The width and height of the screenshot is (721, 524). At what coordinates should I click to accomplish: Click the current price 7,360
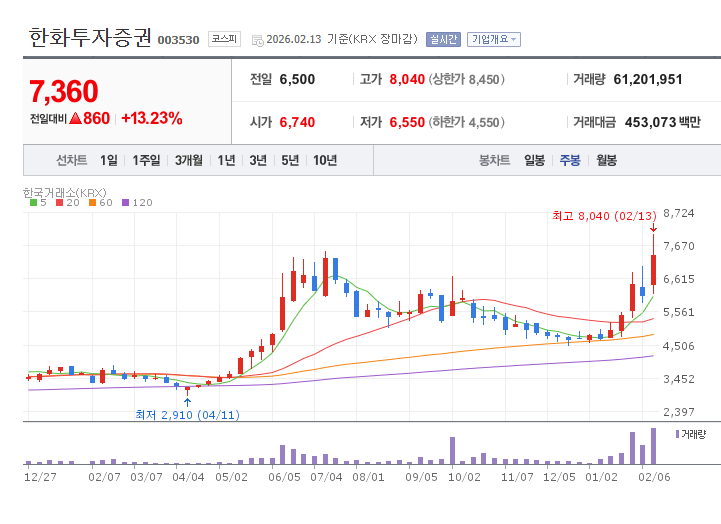(64, 91)
